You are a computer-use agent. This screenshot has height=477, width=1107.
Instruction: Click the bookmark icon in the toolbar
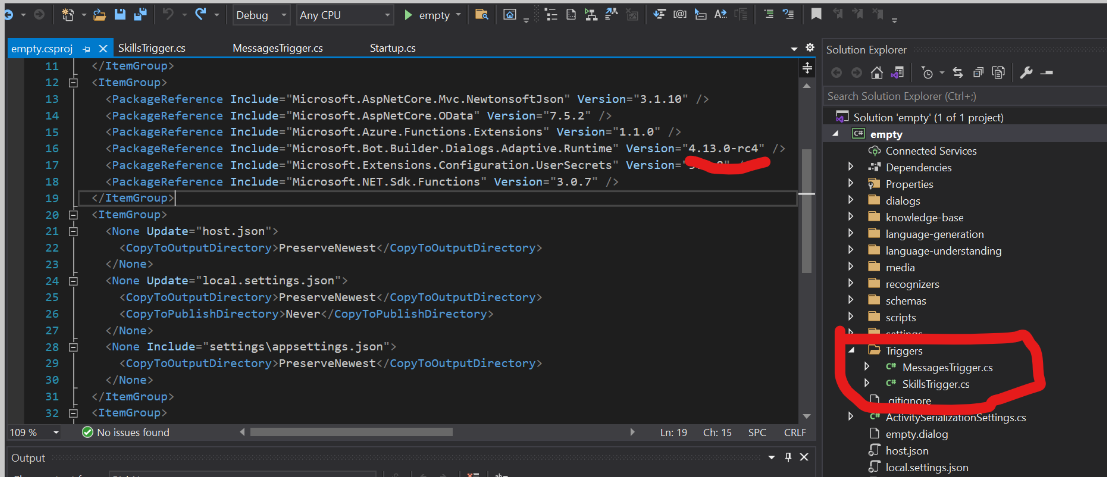pyautogui.click(x=816, y=14)
